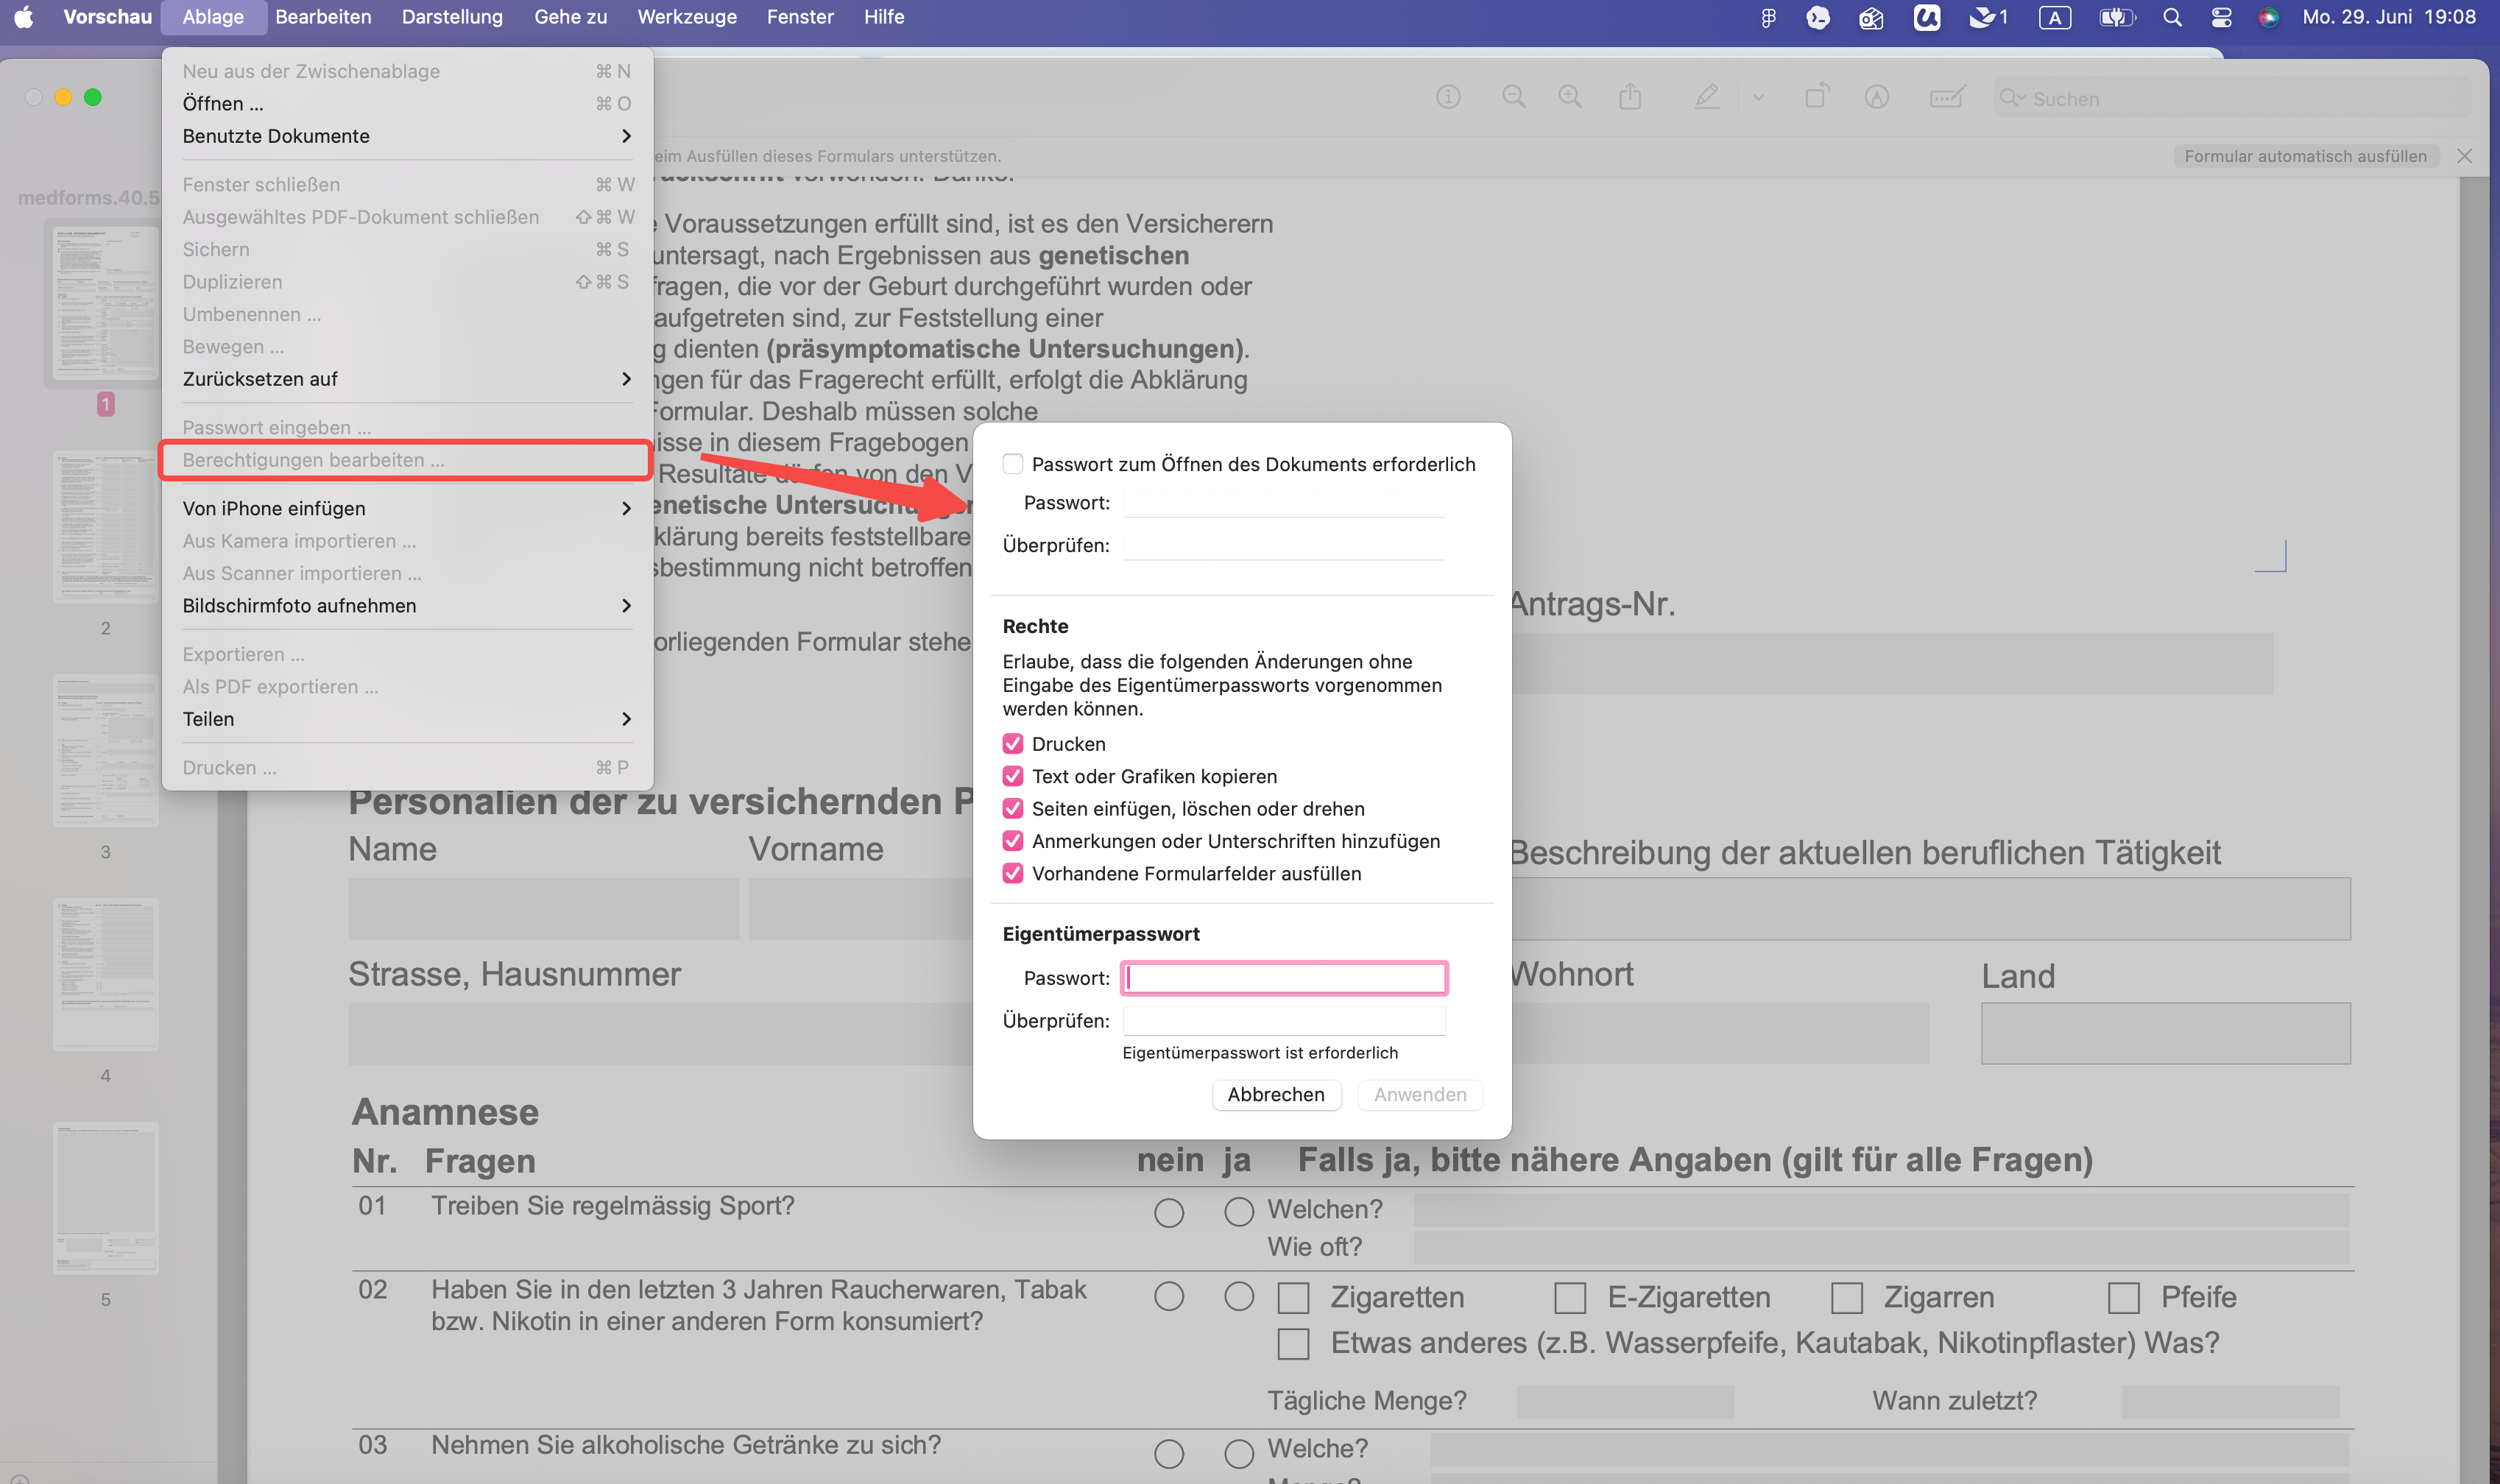Click the zoom out magnifier icon
The image size is (2500, 1484).
pos(1514,97)
